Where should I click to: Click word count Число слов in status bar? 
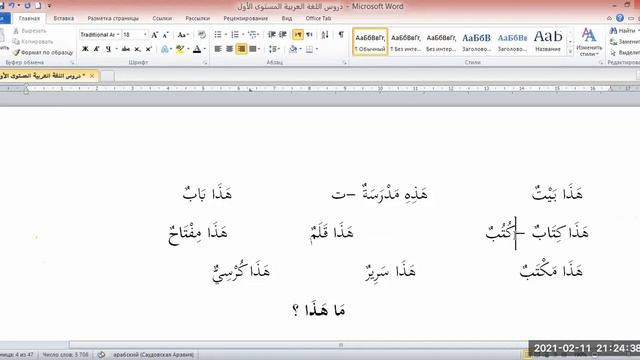point(65,355)
